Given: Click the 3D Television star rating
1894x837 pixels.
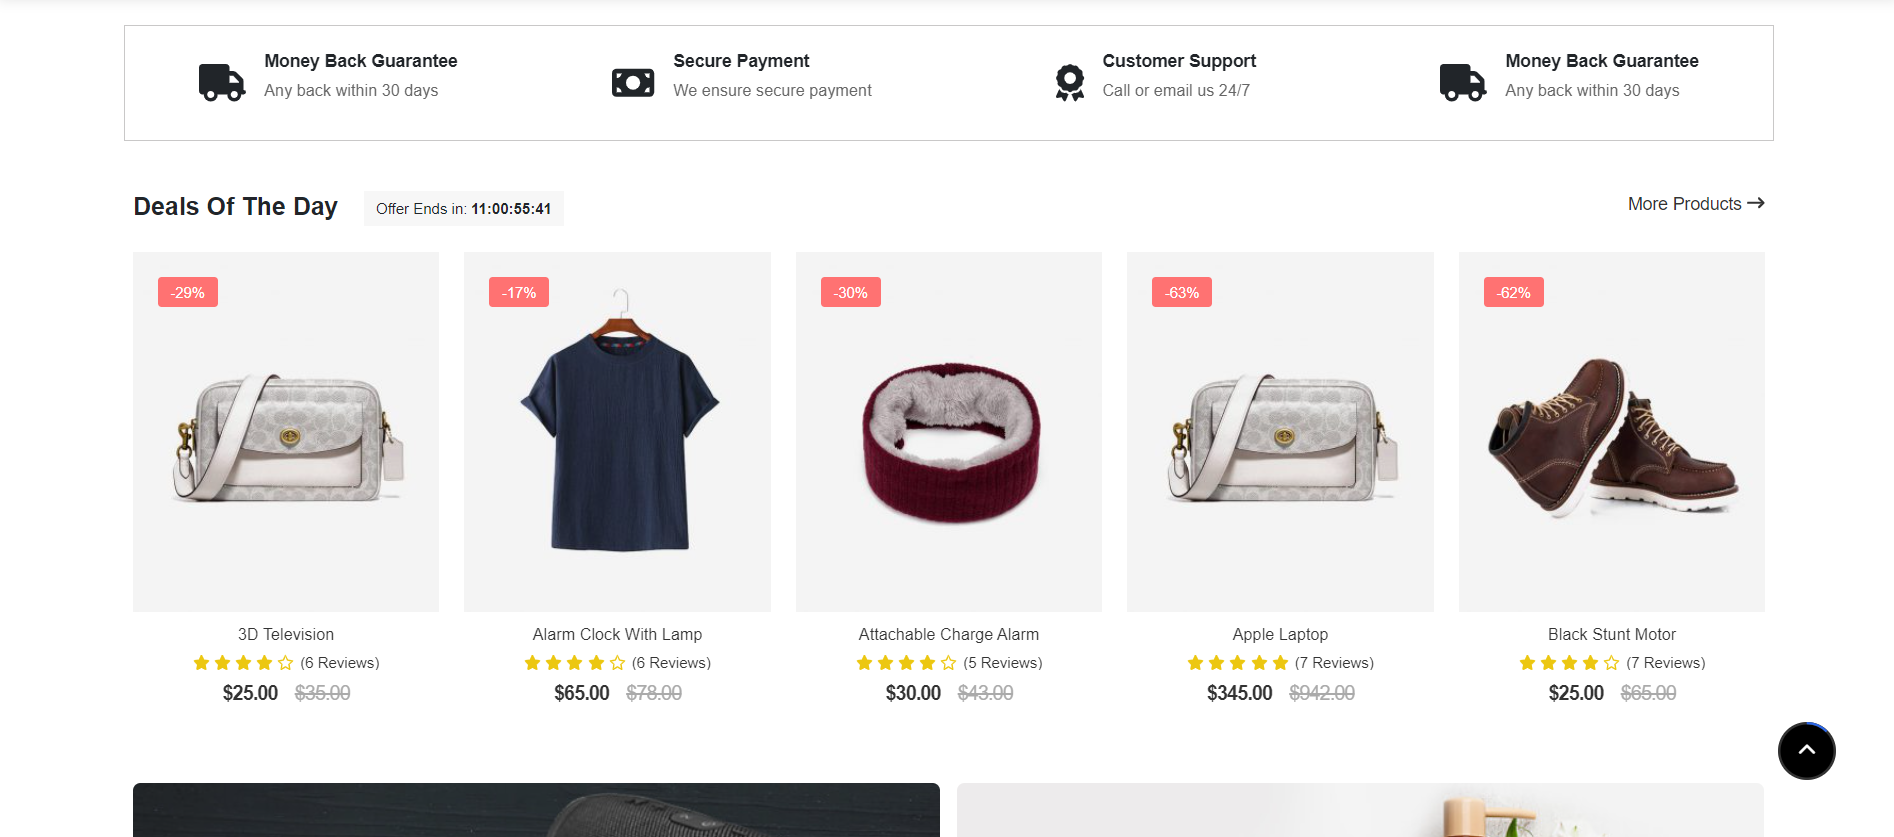Looking at the screenshot, I should pyautogui.click(x=243, y=663).
